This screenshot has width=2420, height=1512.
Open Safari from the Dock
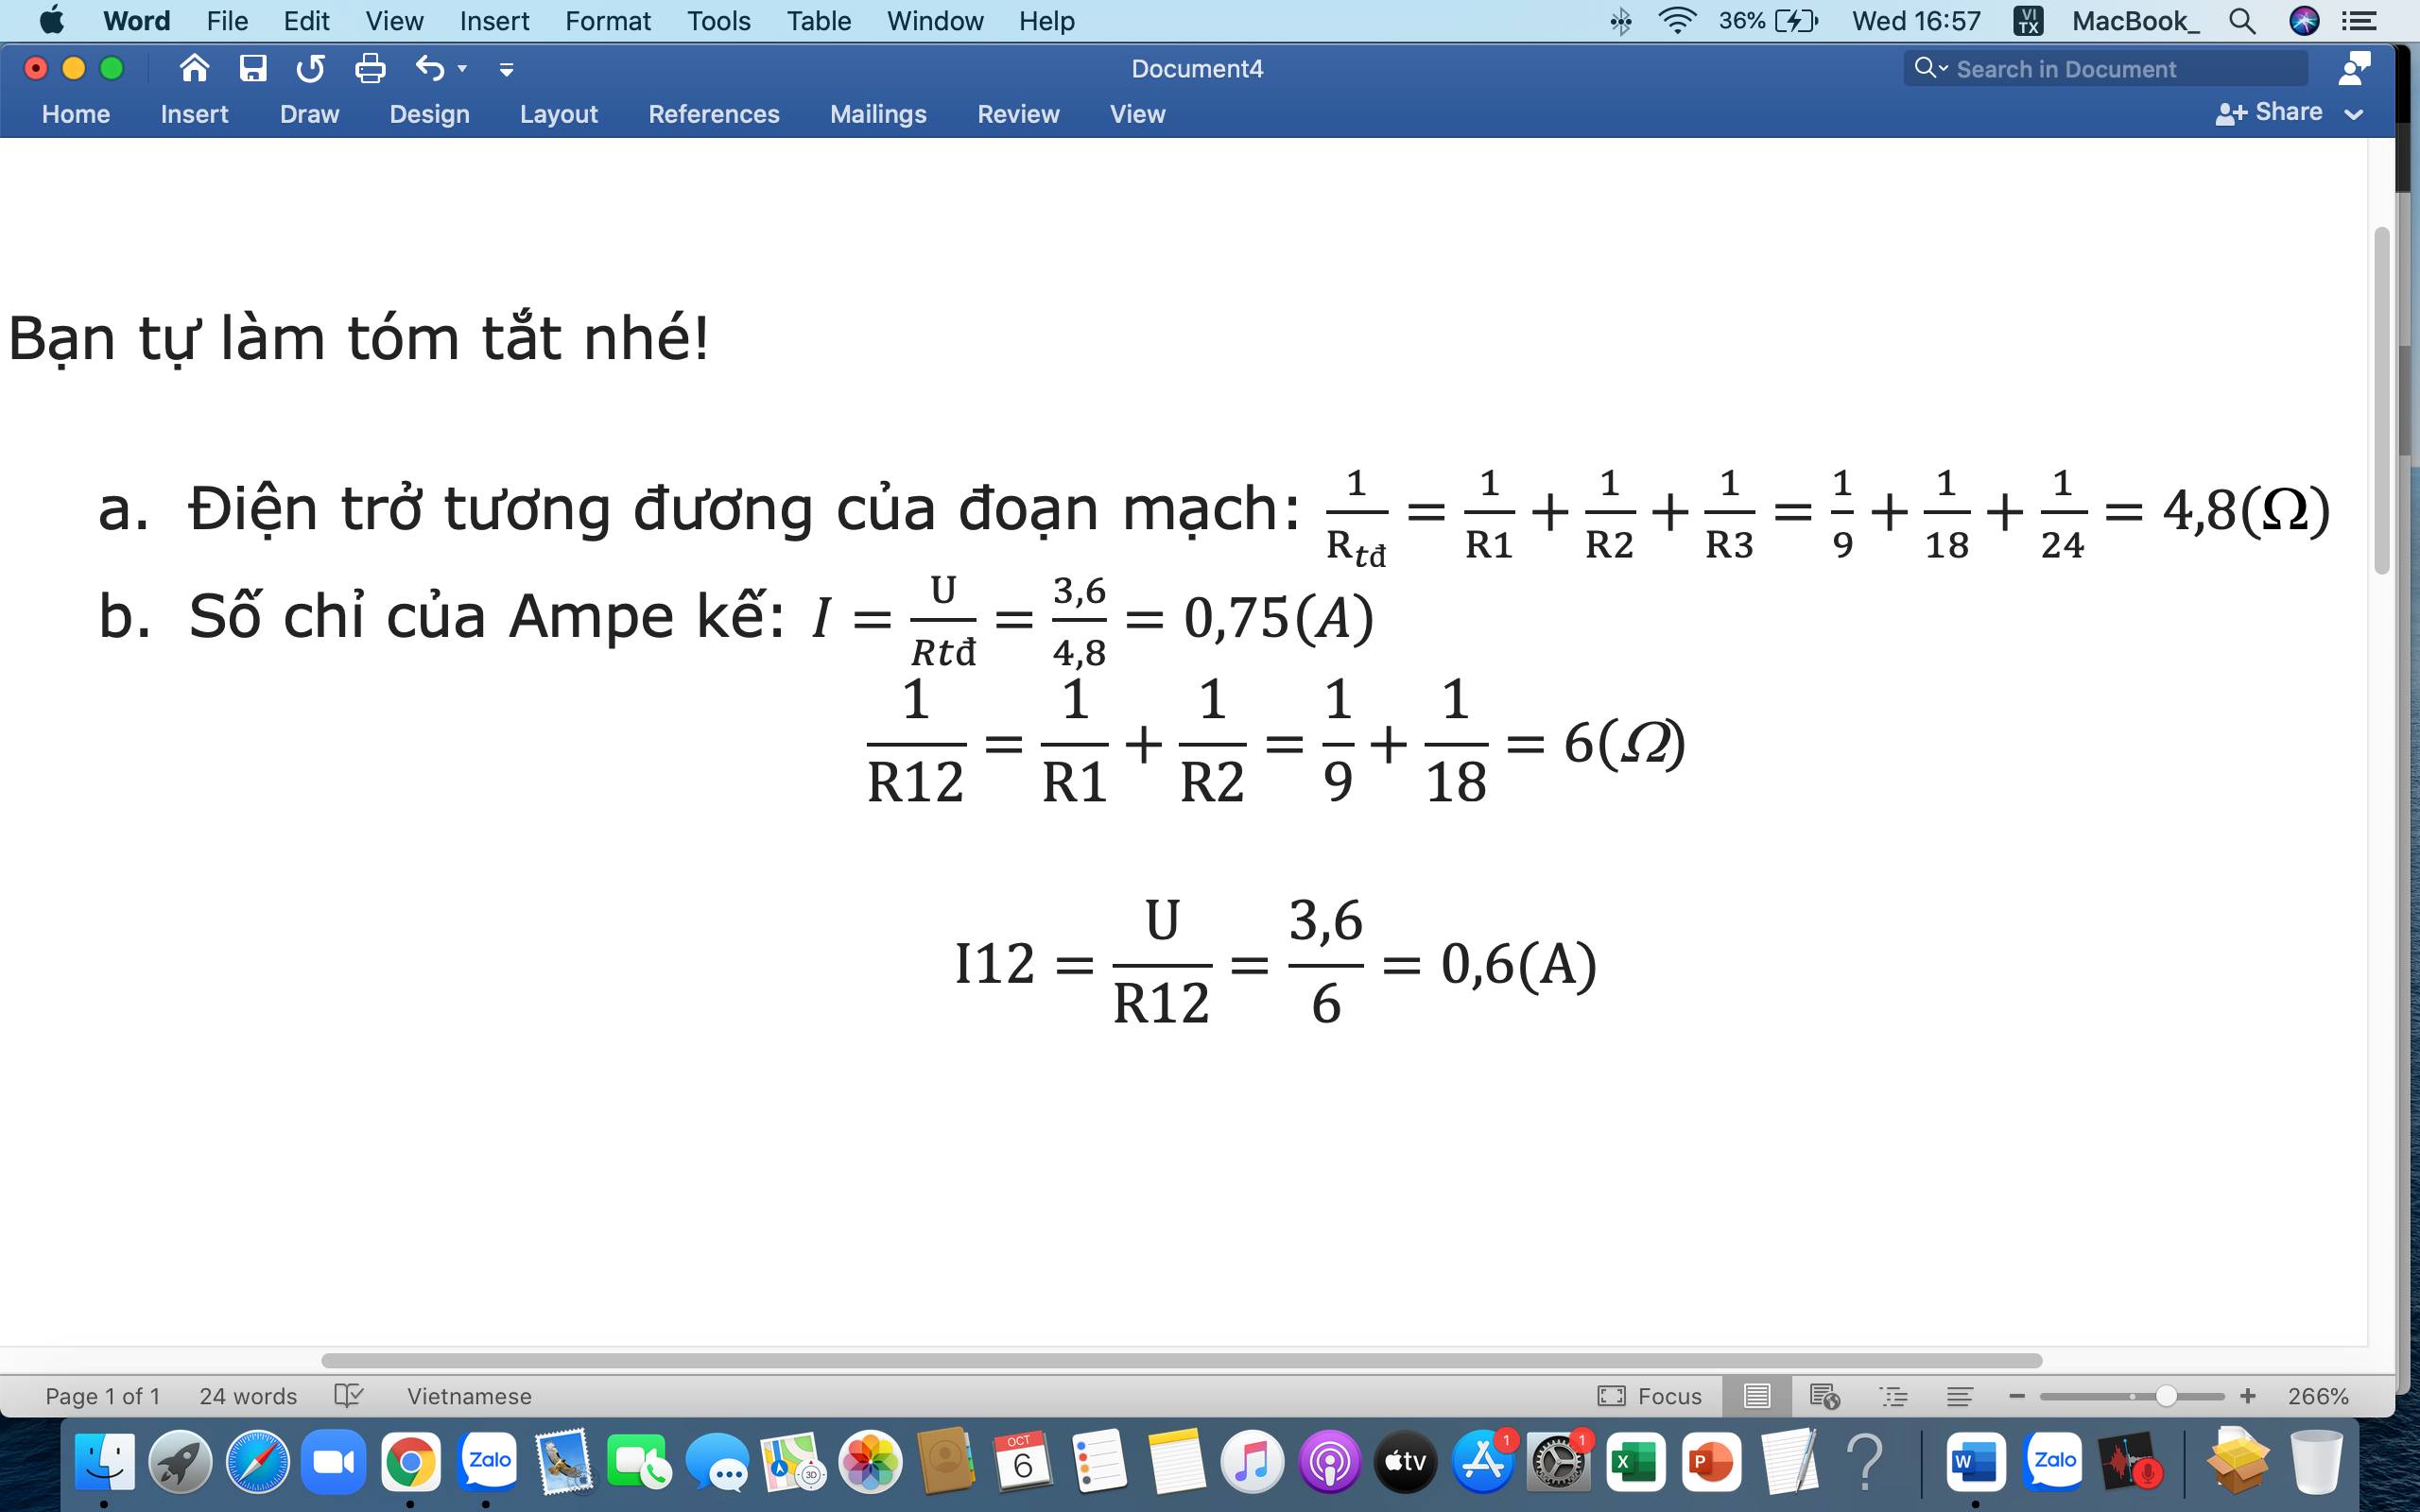[x=257, y=1463]
